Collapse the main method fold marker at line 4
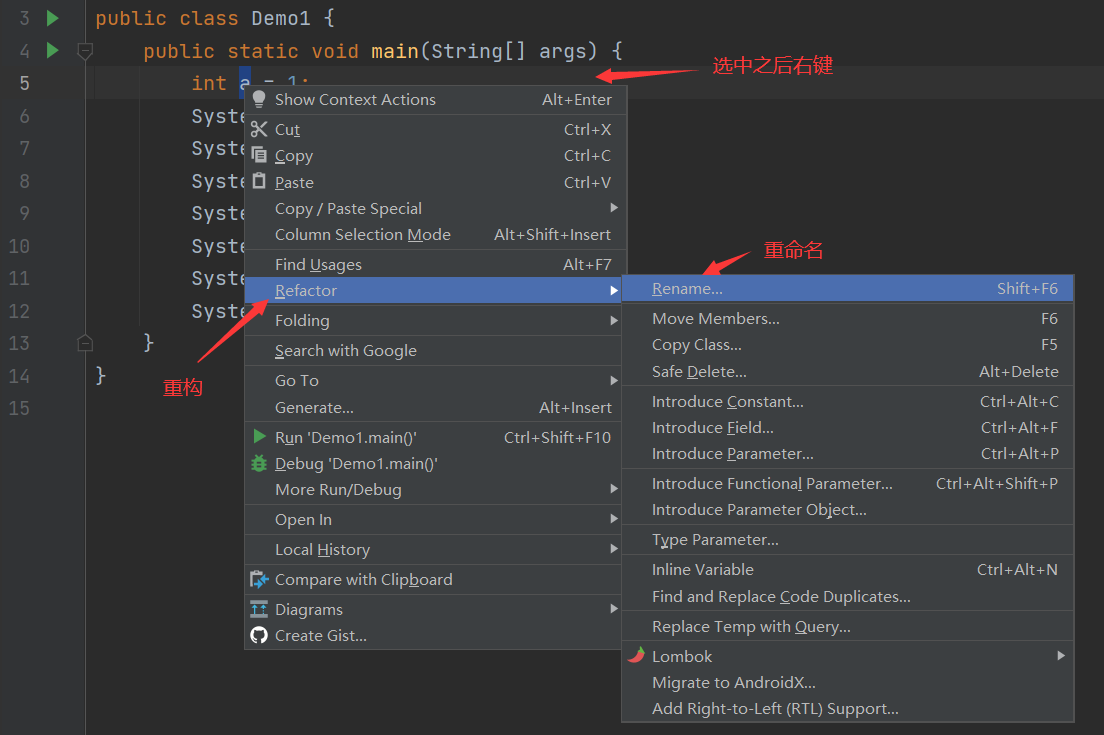 [x=85, y=51]
